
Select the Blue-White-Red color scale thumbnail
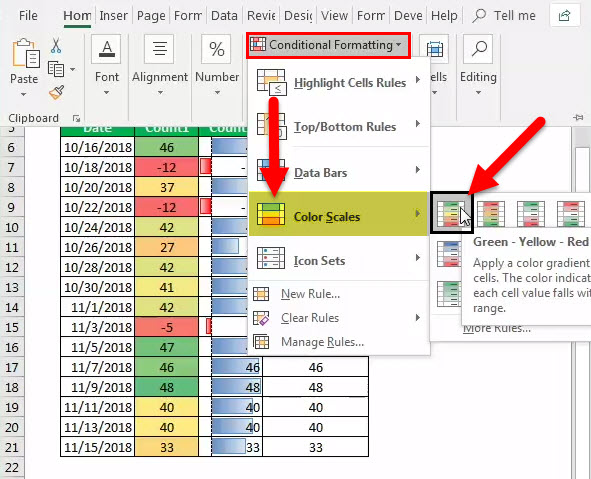tap(449, 254)
